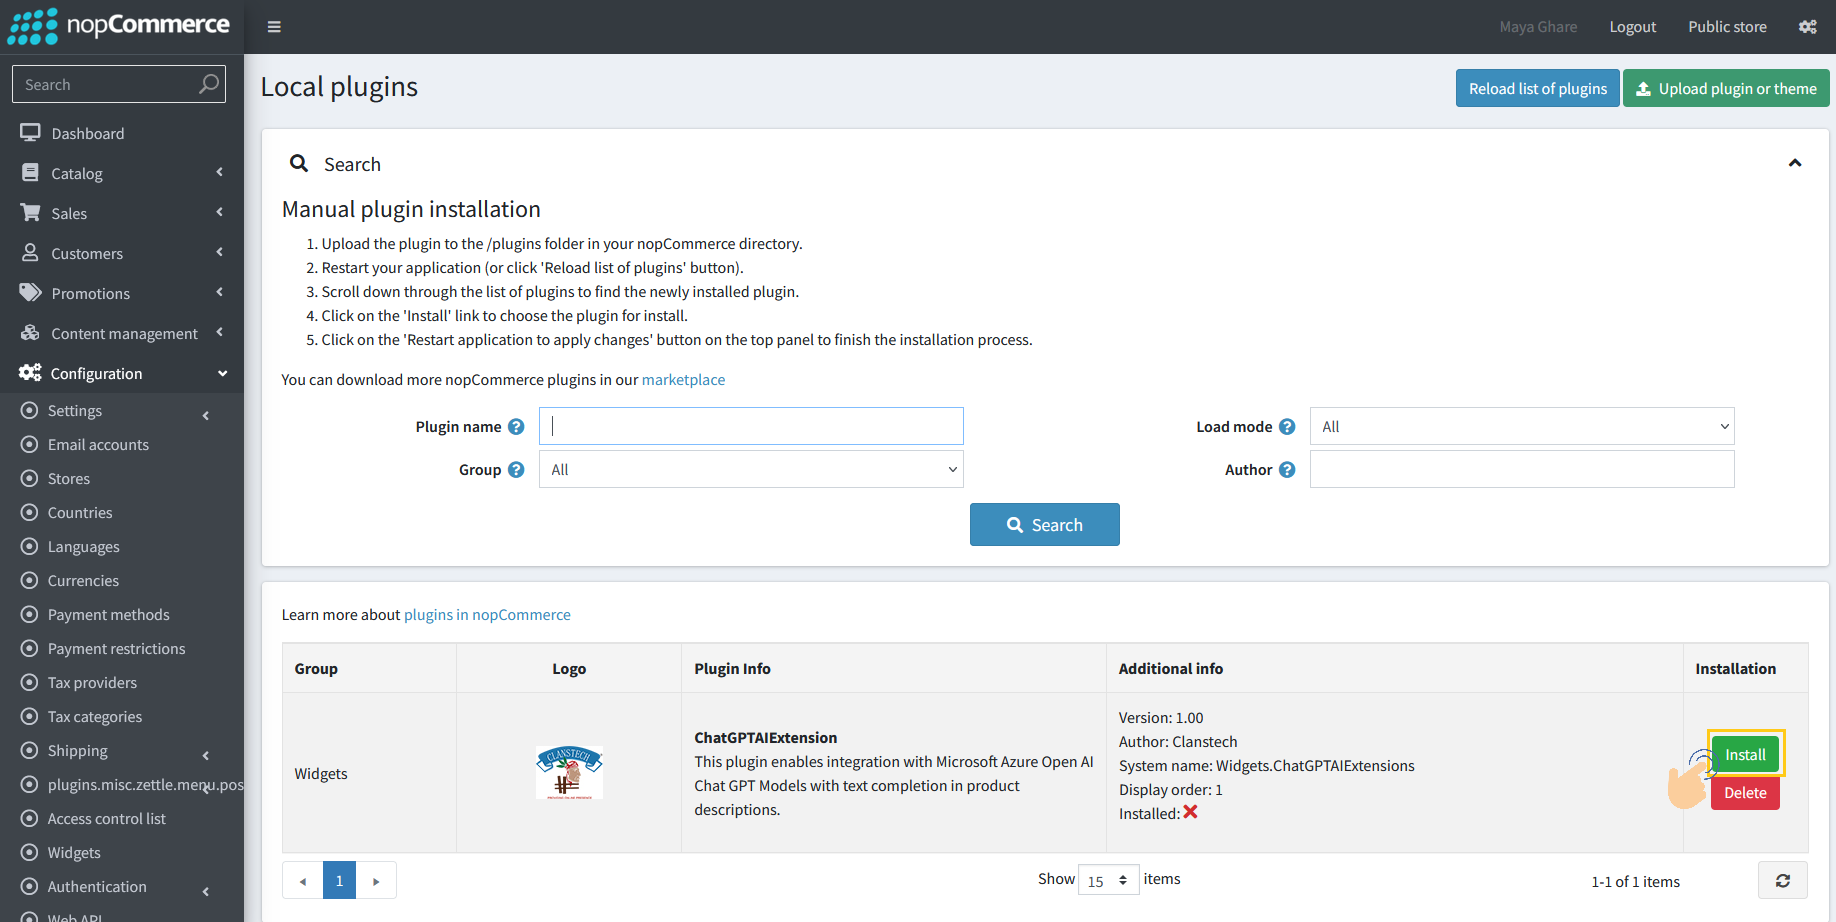
Task: Click the magnifier icon in sidebar search
Action: coord(208,84)
